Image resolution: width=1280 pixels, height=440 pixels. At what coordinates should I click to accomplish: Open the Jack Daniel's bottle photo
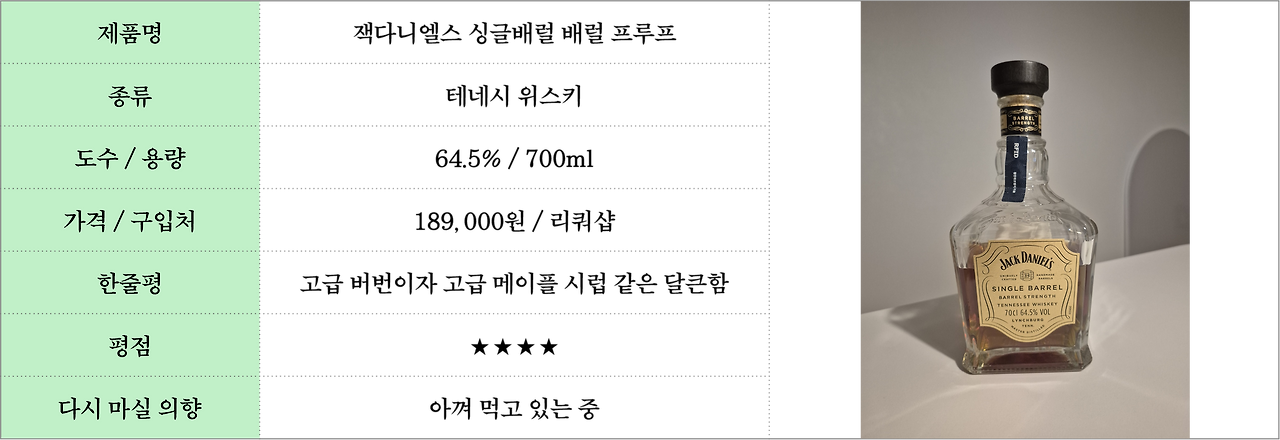click(x=1025, y=220)
